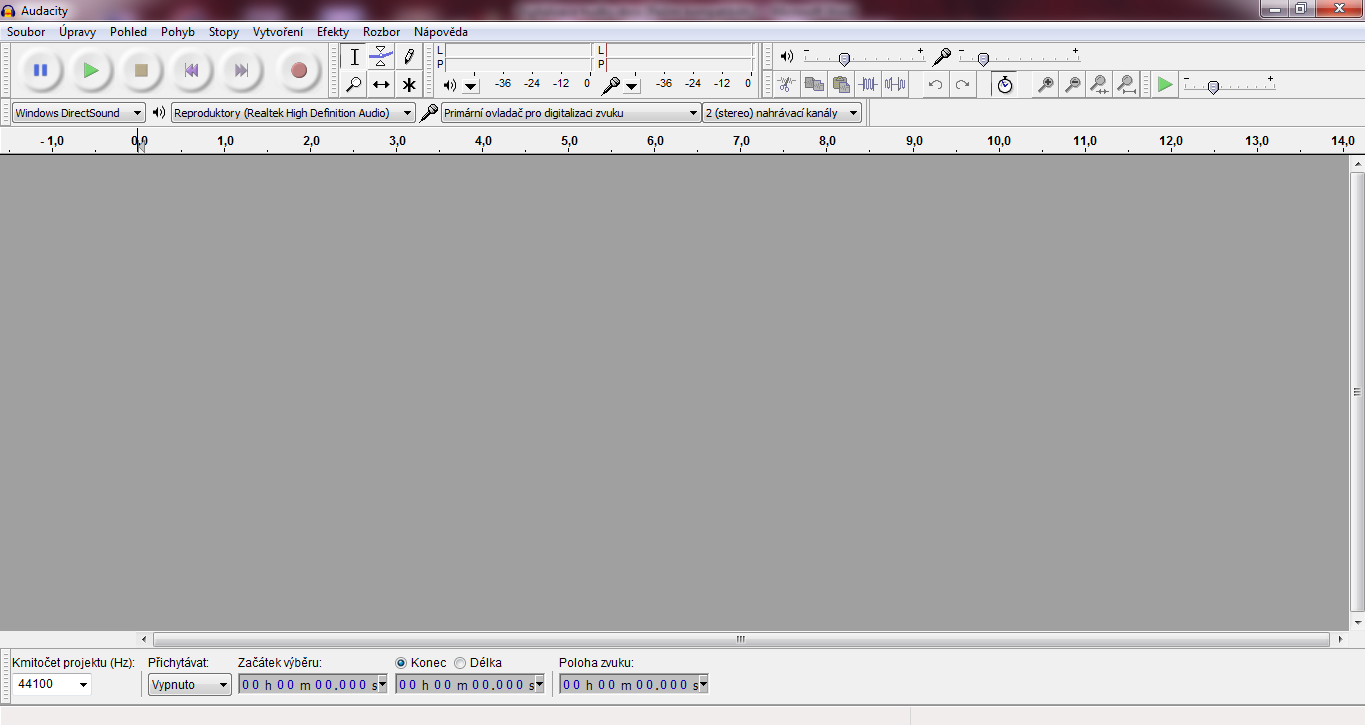Screen dimensions: 1365x725
Task: Open the Přichytávat Vypnuto dropdown
Action: (x=190, y=684)
